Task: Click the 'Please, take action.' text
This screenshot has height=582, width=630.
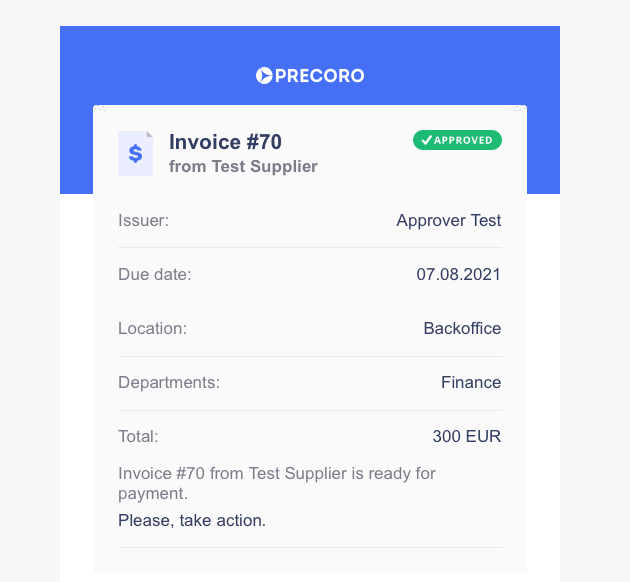Action: (192, 521)
